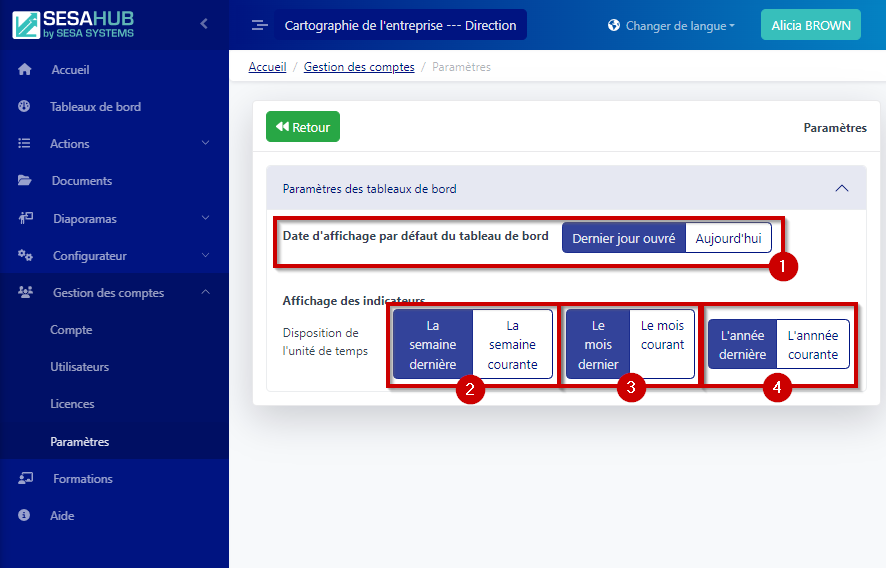The image size is (886, 568).
Task: Click the green Retour button
Action: [303, 127]
